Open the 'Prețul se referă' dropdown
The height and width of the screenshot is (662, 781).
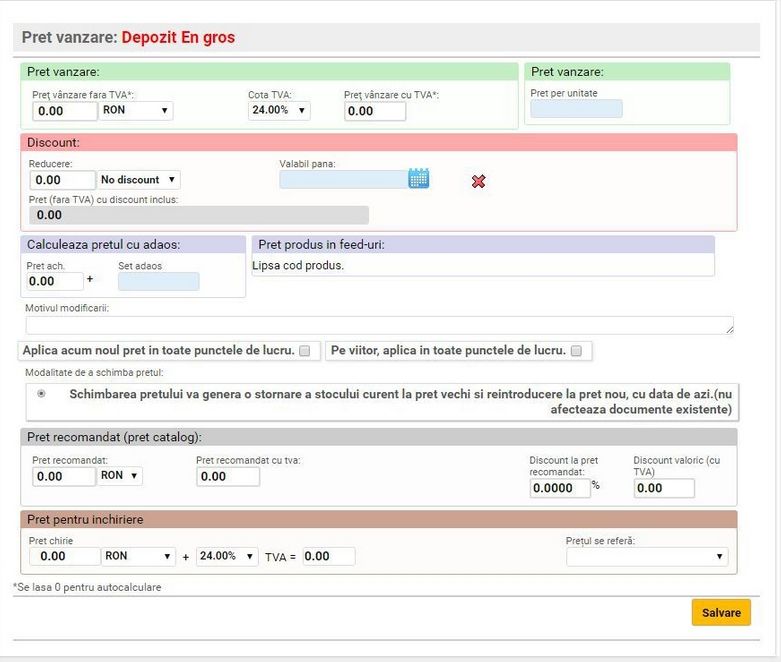click(646, 557)
